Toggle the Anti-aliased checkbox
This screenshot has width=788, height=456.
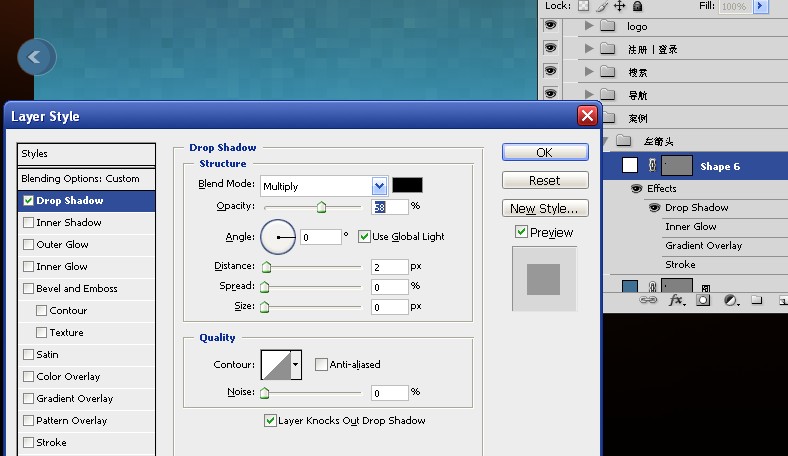click(x=321, y=364)
